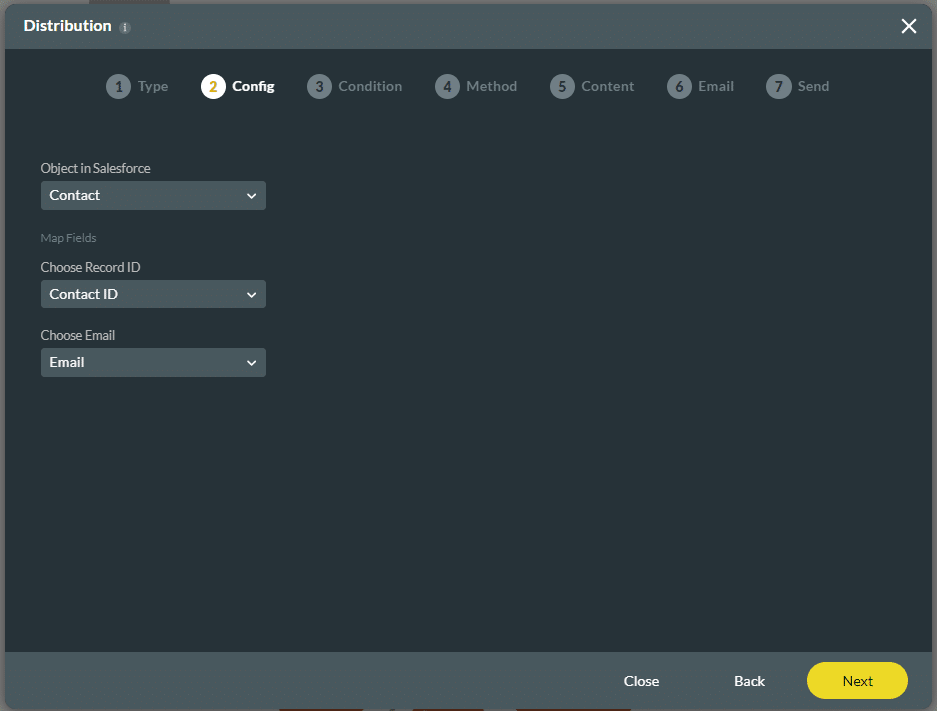This screenshot has width=937, height=711.
Task: Select the Content step label
Action: (x=607, y=87)
